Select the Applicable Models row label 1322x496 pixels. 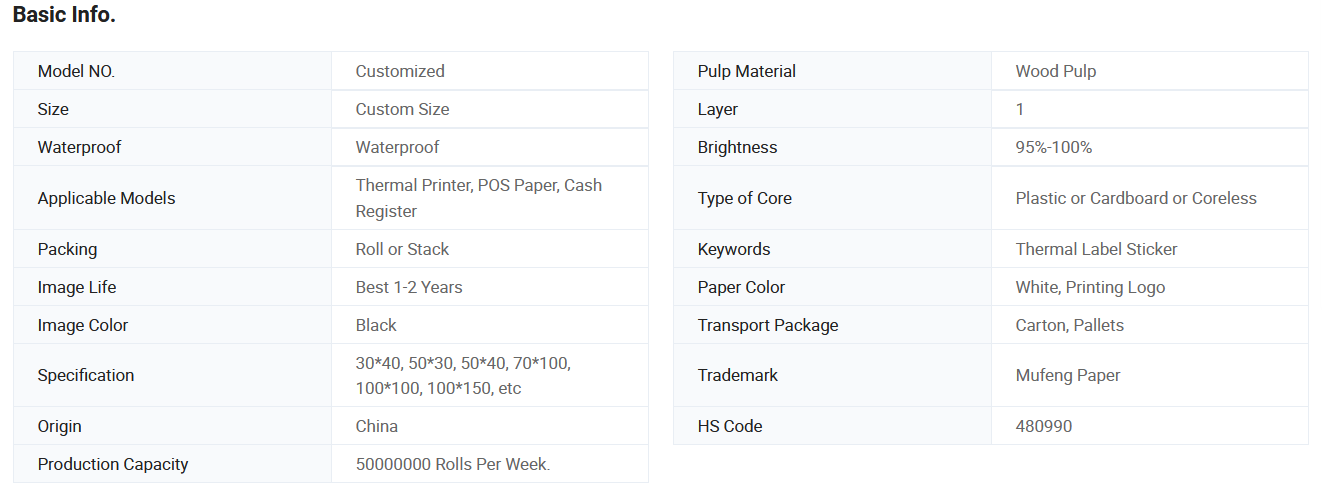tap(106, 198)
